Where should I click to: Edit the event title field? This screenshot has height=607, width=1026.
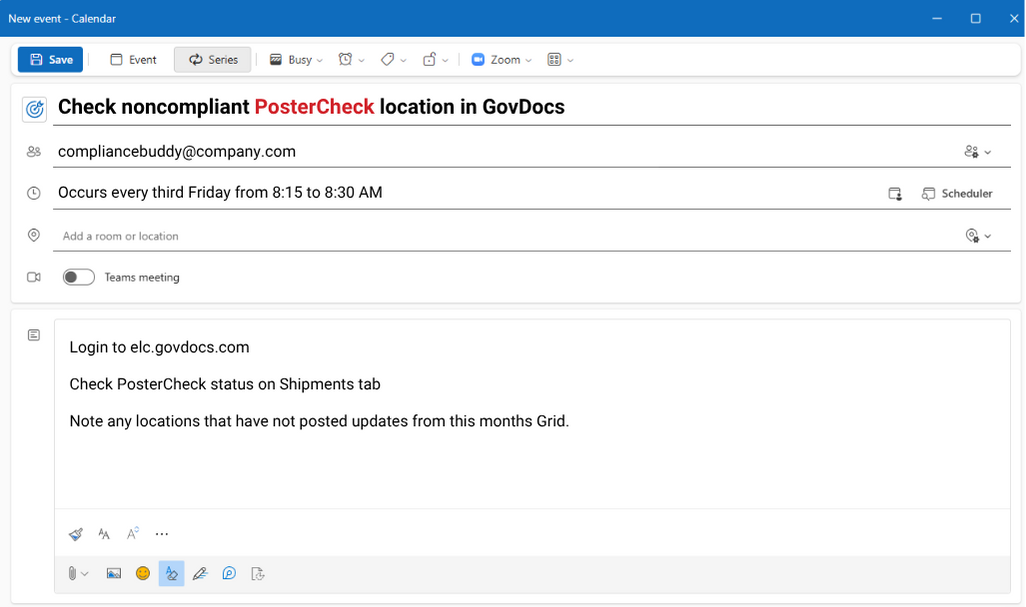click(531, 107)
